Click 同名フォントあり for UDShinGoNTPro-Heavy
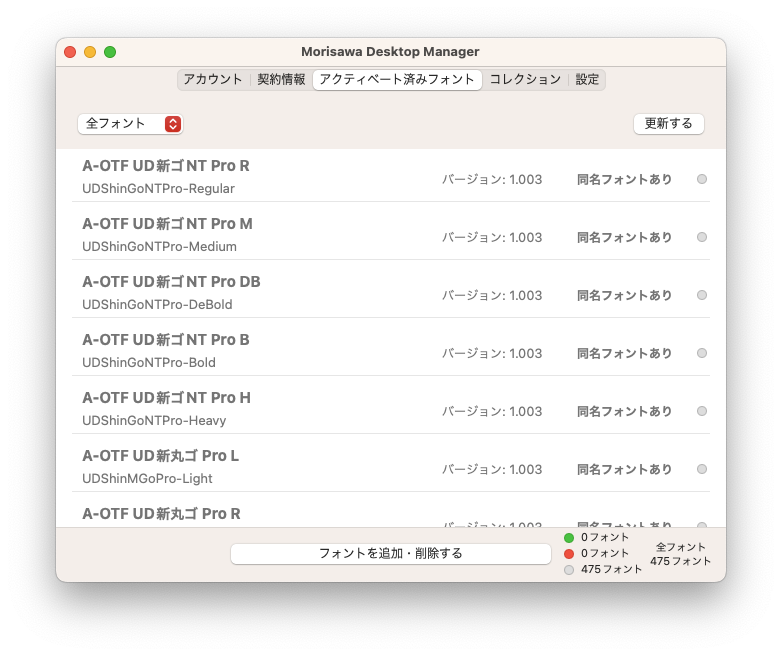The image size is (782, 656). (x=624, y=411)
